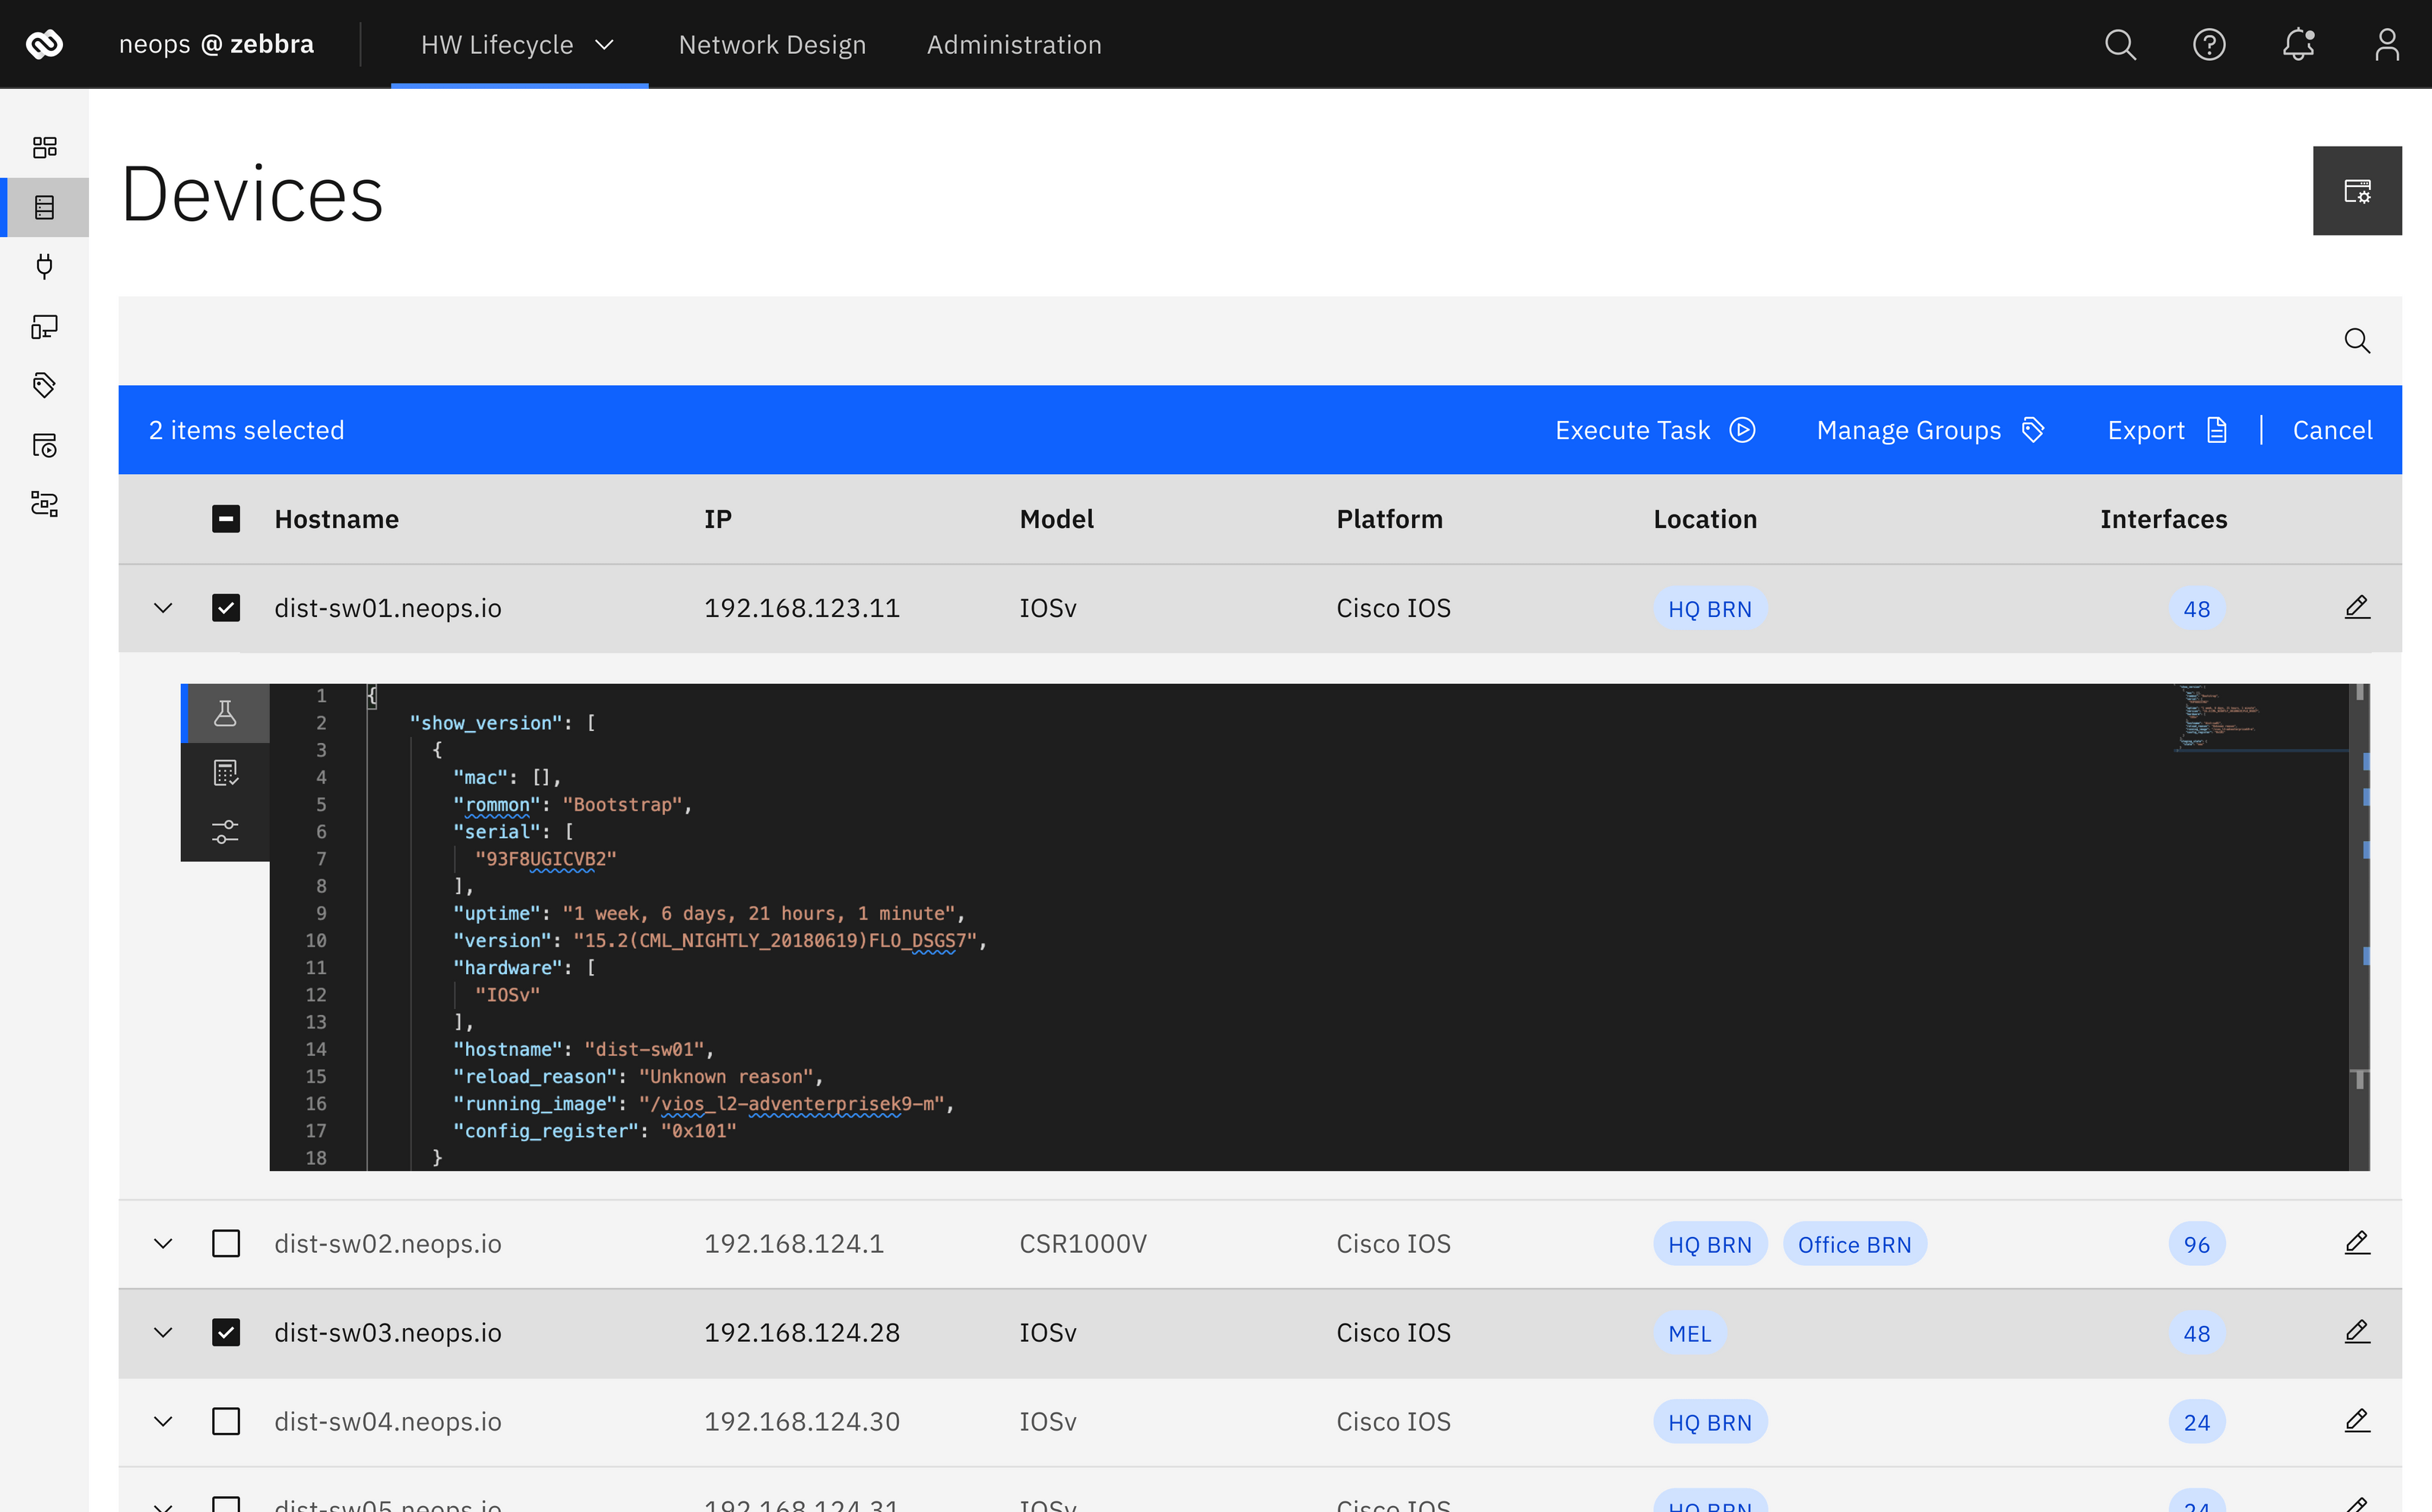
Task: Open the user profile icon
Action: pos(2386,44)
